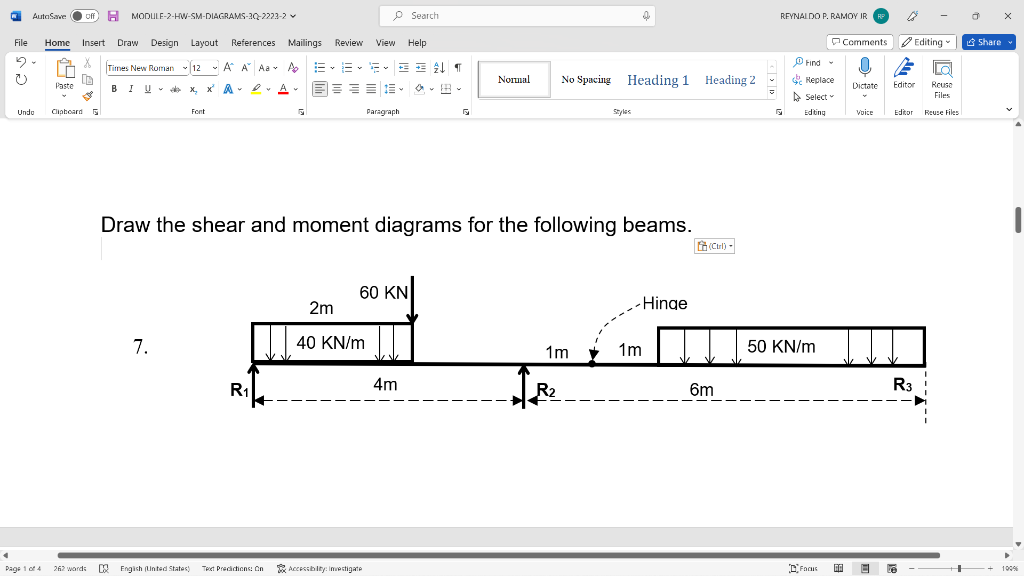Set center alignment
1024x576 pixels.
tap(337, 89)
